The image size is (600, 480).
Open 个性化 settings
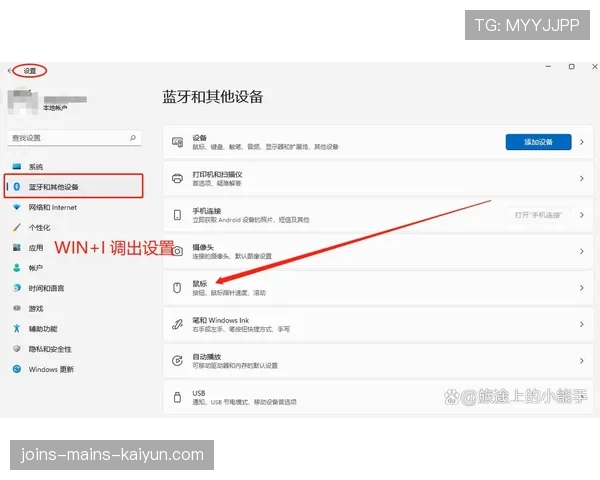pos(39,227)
